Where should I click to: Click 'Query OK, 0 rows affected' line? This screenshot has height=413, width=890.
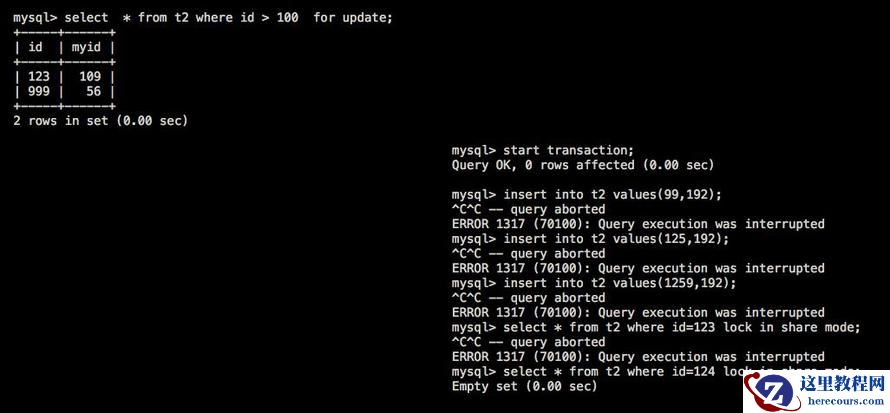(x=582, y=165)
